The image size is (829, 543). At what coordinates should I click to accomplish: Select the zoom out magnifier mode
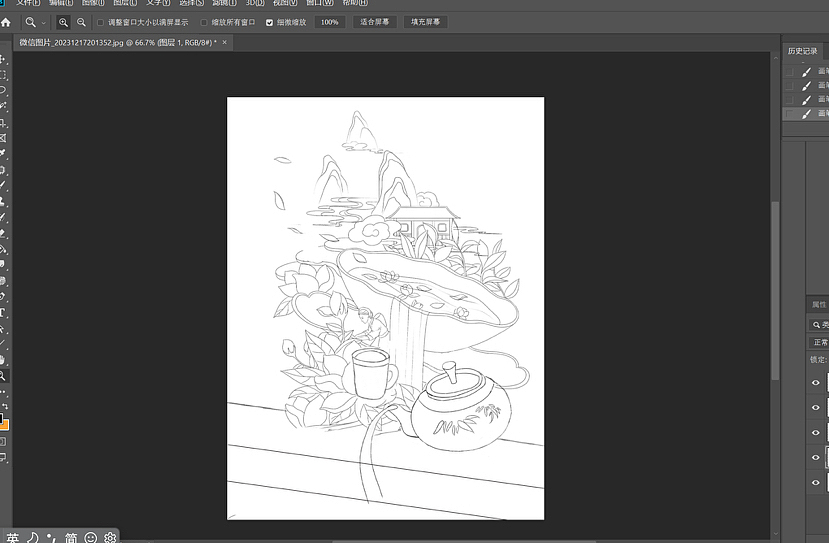click(x=81, y=22)
